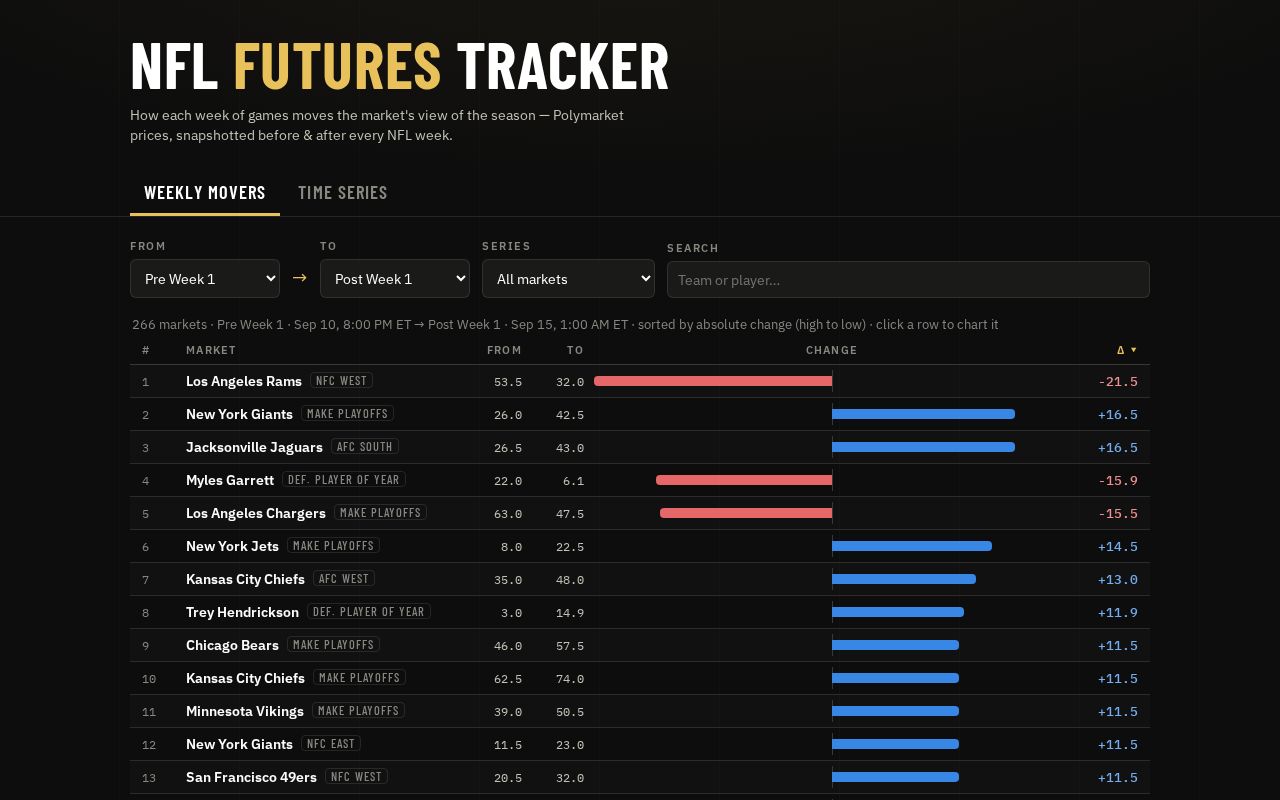Screen dimensions: 1280x800
Task: Sort by the Change column header
Action: point(832,350)
